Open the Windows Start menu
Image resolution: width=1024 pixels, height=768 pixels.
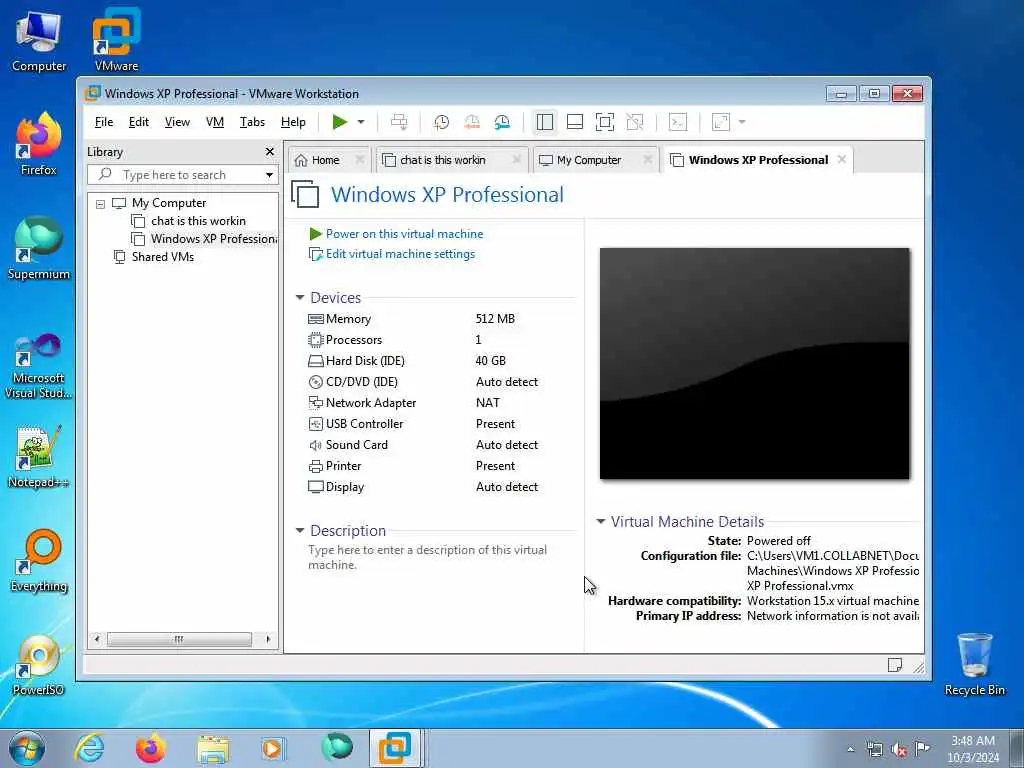pyautogui.click(x=27, y=748)
